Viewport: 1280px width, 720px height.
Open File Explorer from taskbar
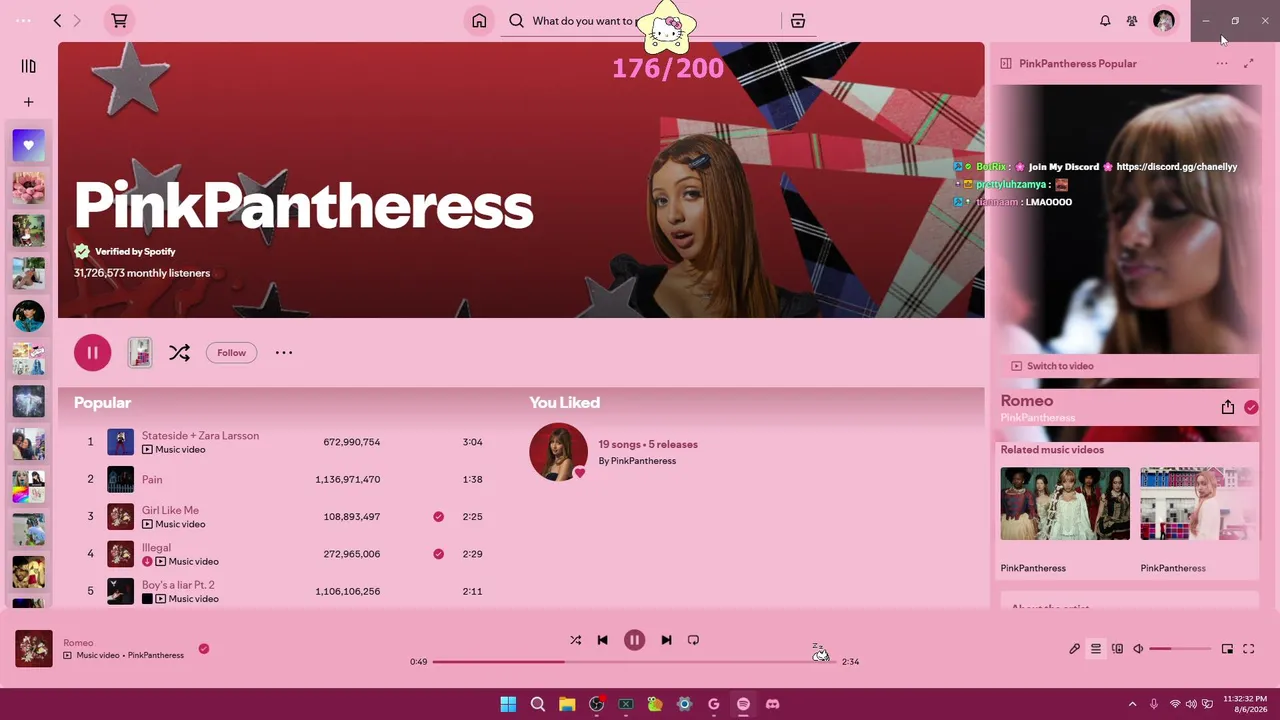(x=567, y=704)
